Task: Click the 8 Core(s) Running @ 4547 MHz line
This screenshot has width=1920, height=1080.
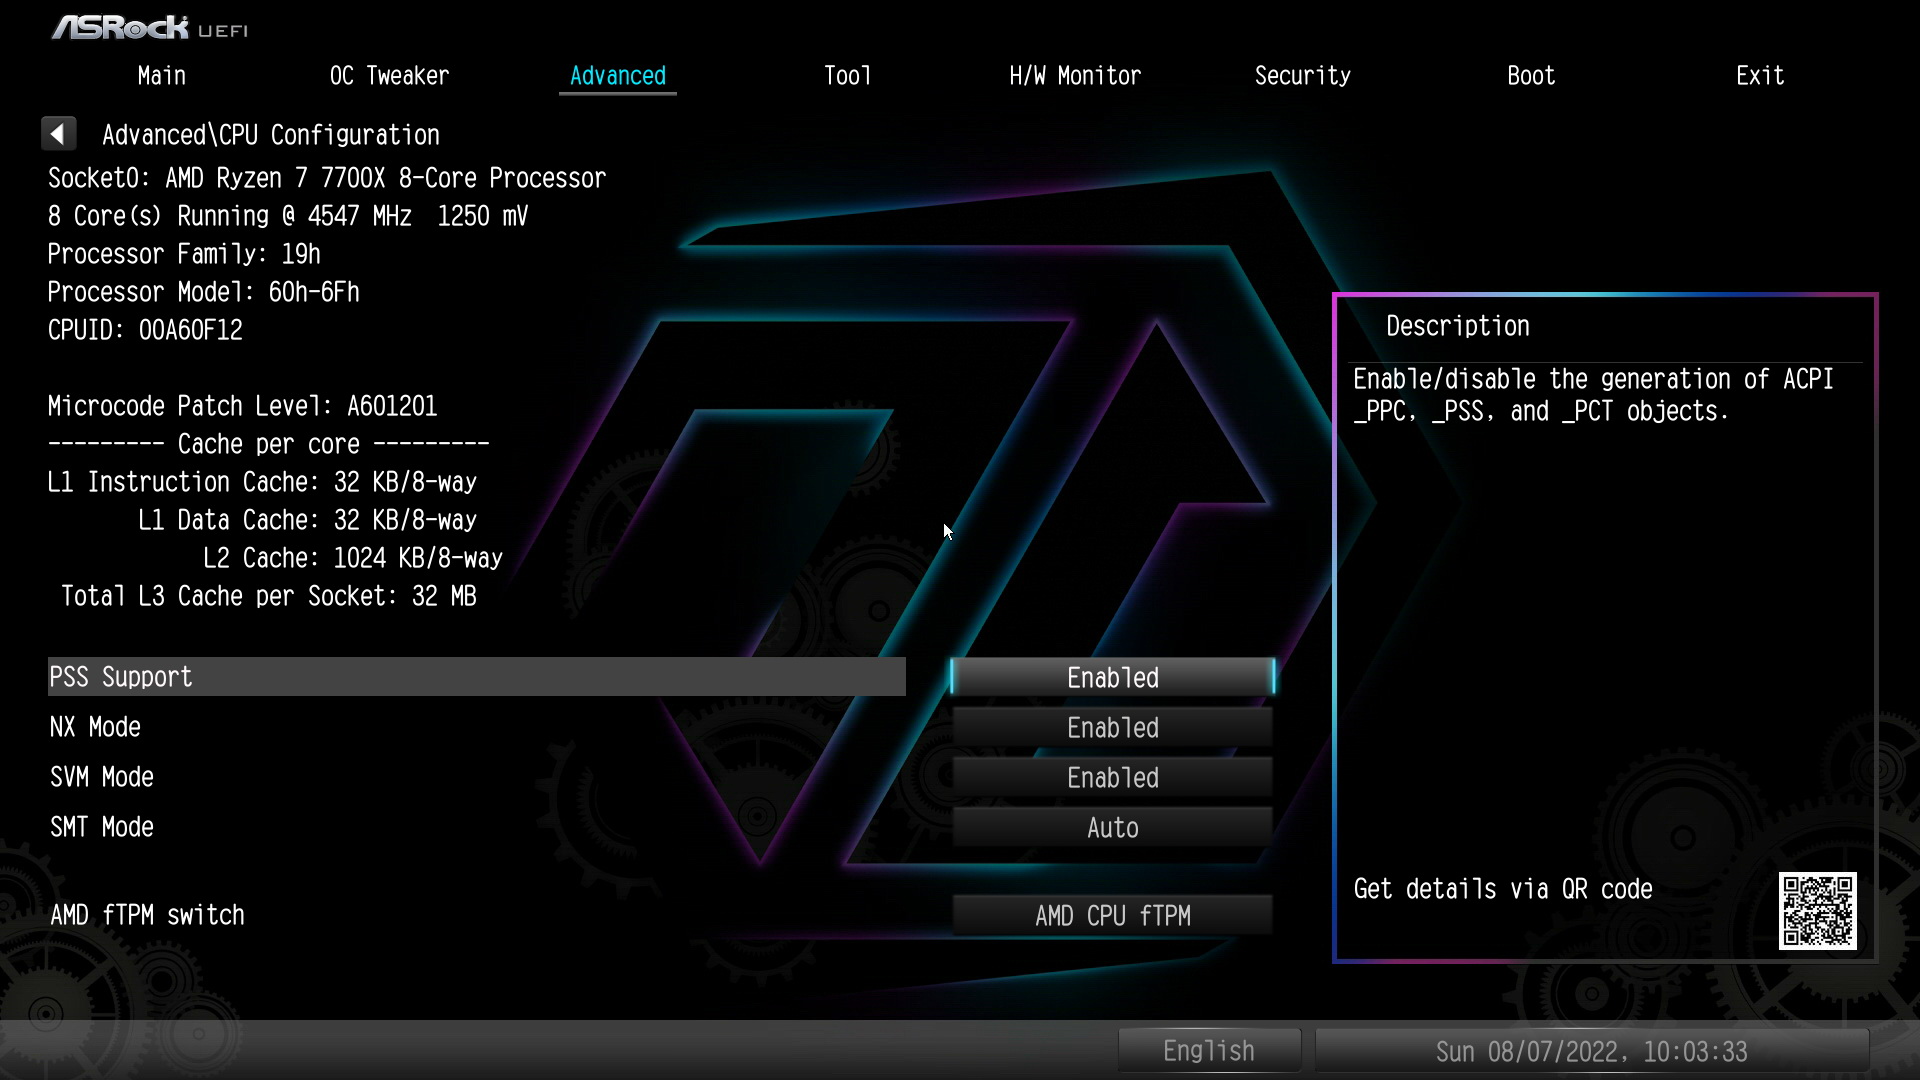Action: tap(288, 216)
